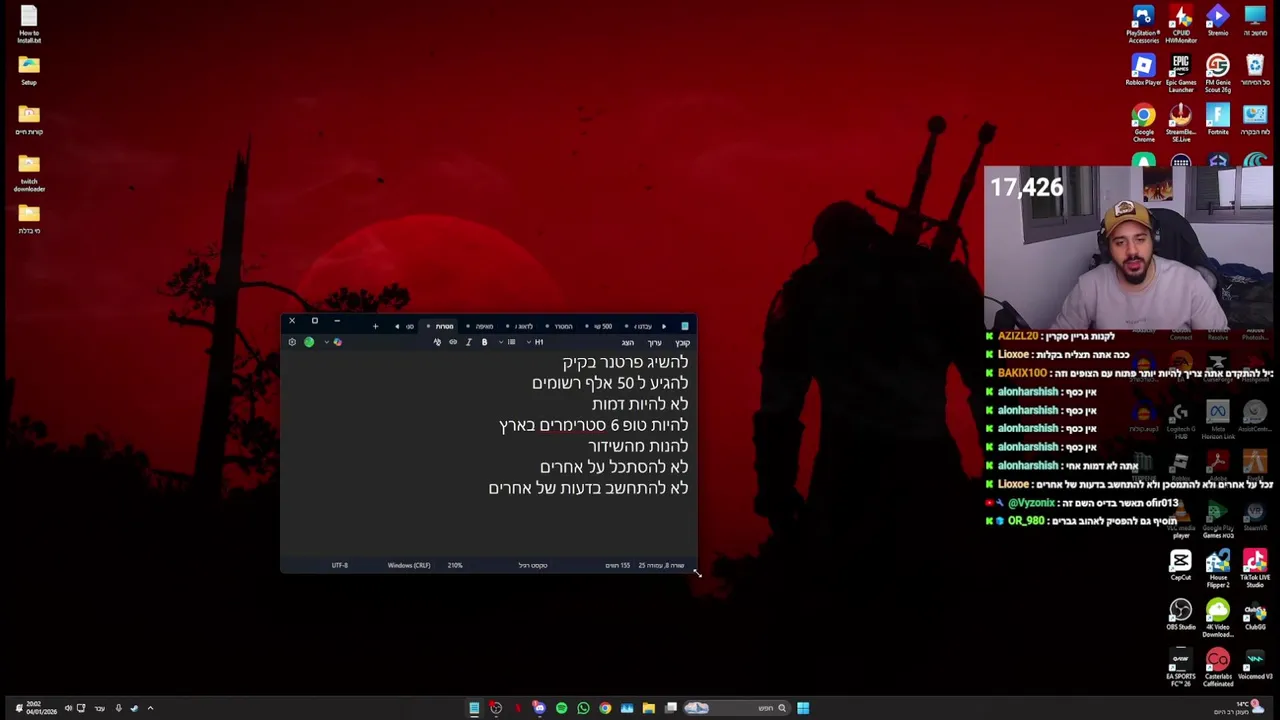Screen dimensions: 1280x720
Task: Click the line להיות טופ 6 סטרימרים בארץ
Action: tap(594, 425)
